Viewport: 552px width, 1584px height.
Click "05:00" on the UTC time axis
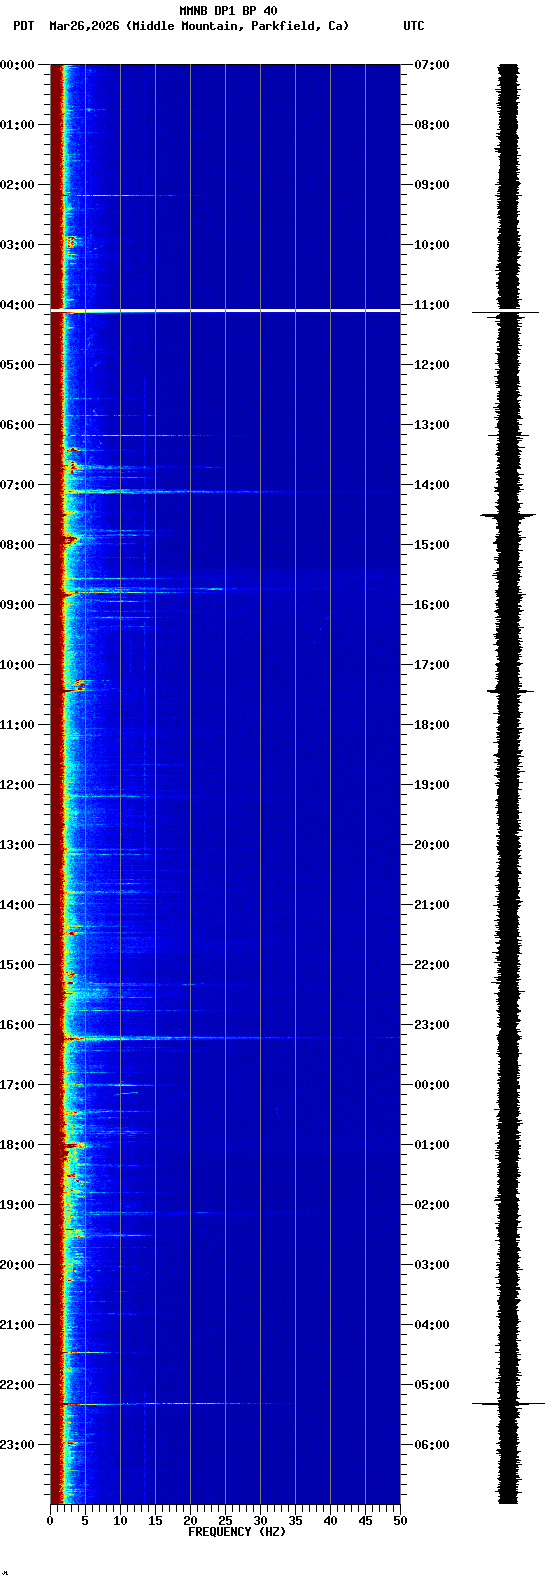coord(432,1385)
